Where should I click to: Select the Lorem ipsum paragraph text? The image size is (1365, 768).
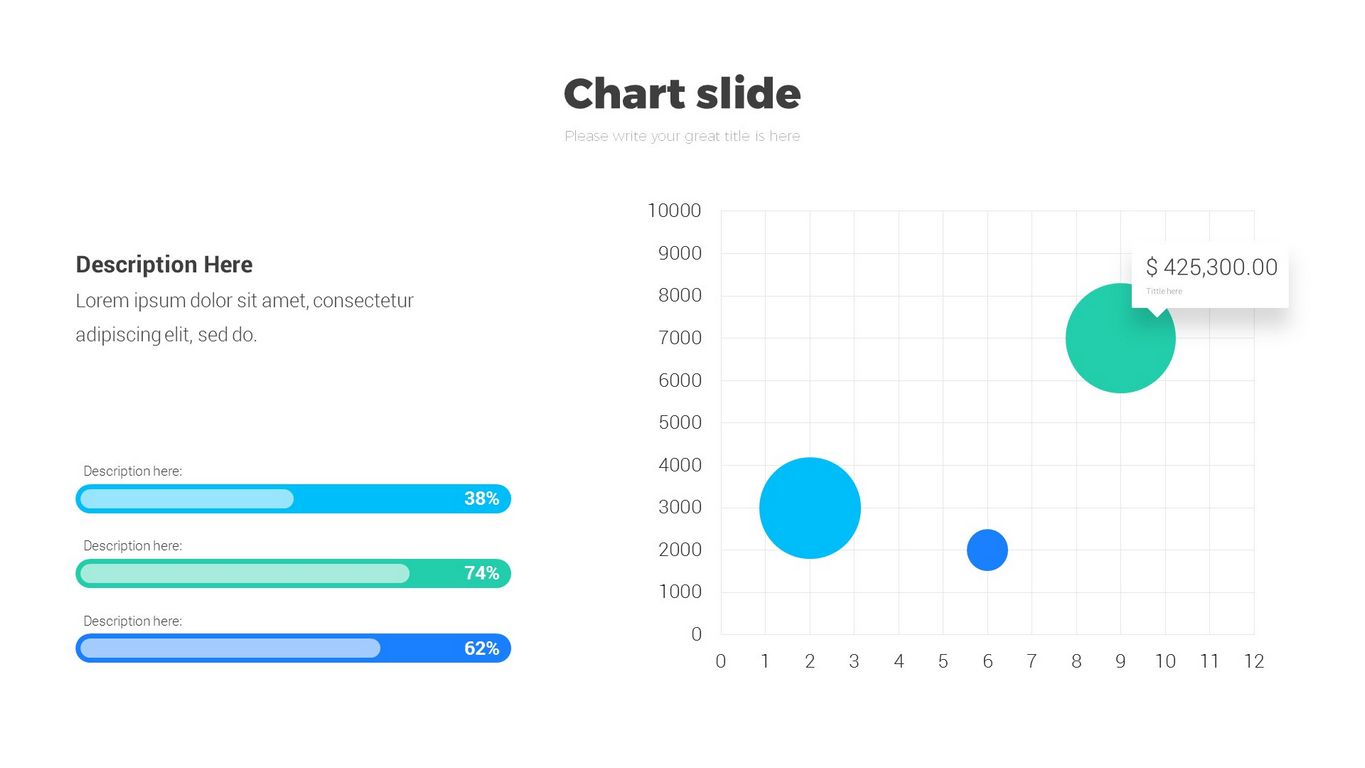click(x=244, y=317)
